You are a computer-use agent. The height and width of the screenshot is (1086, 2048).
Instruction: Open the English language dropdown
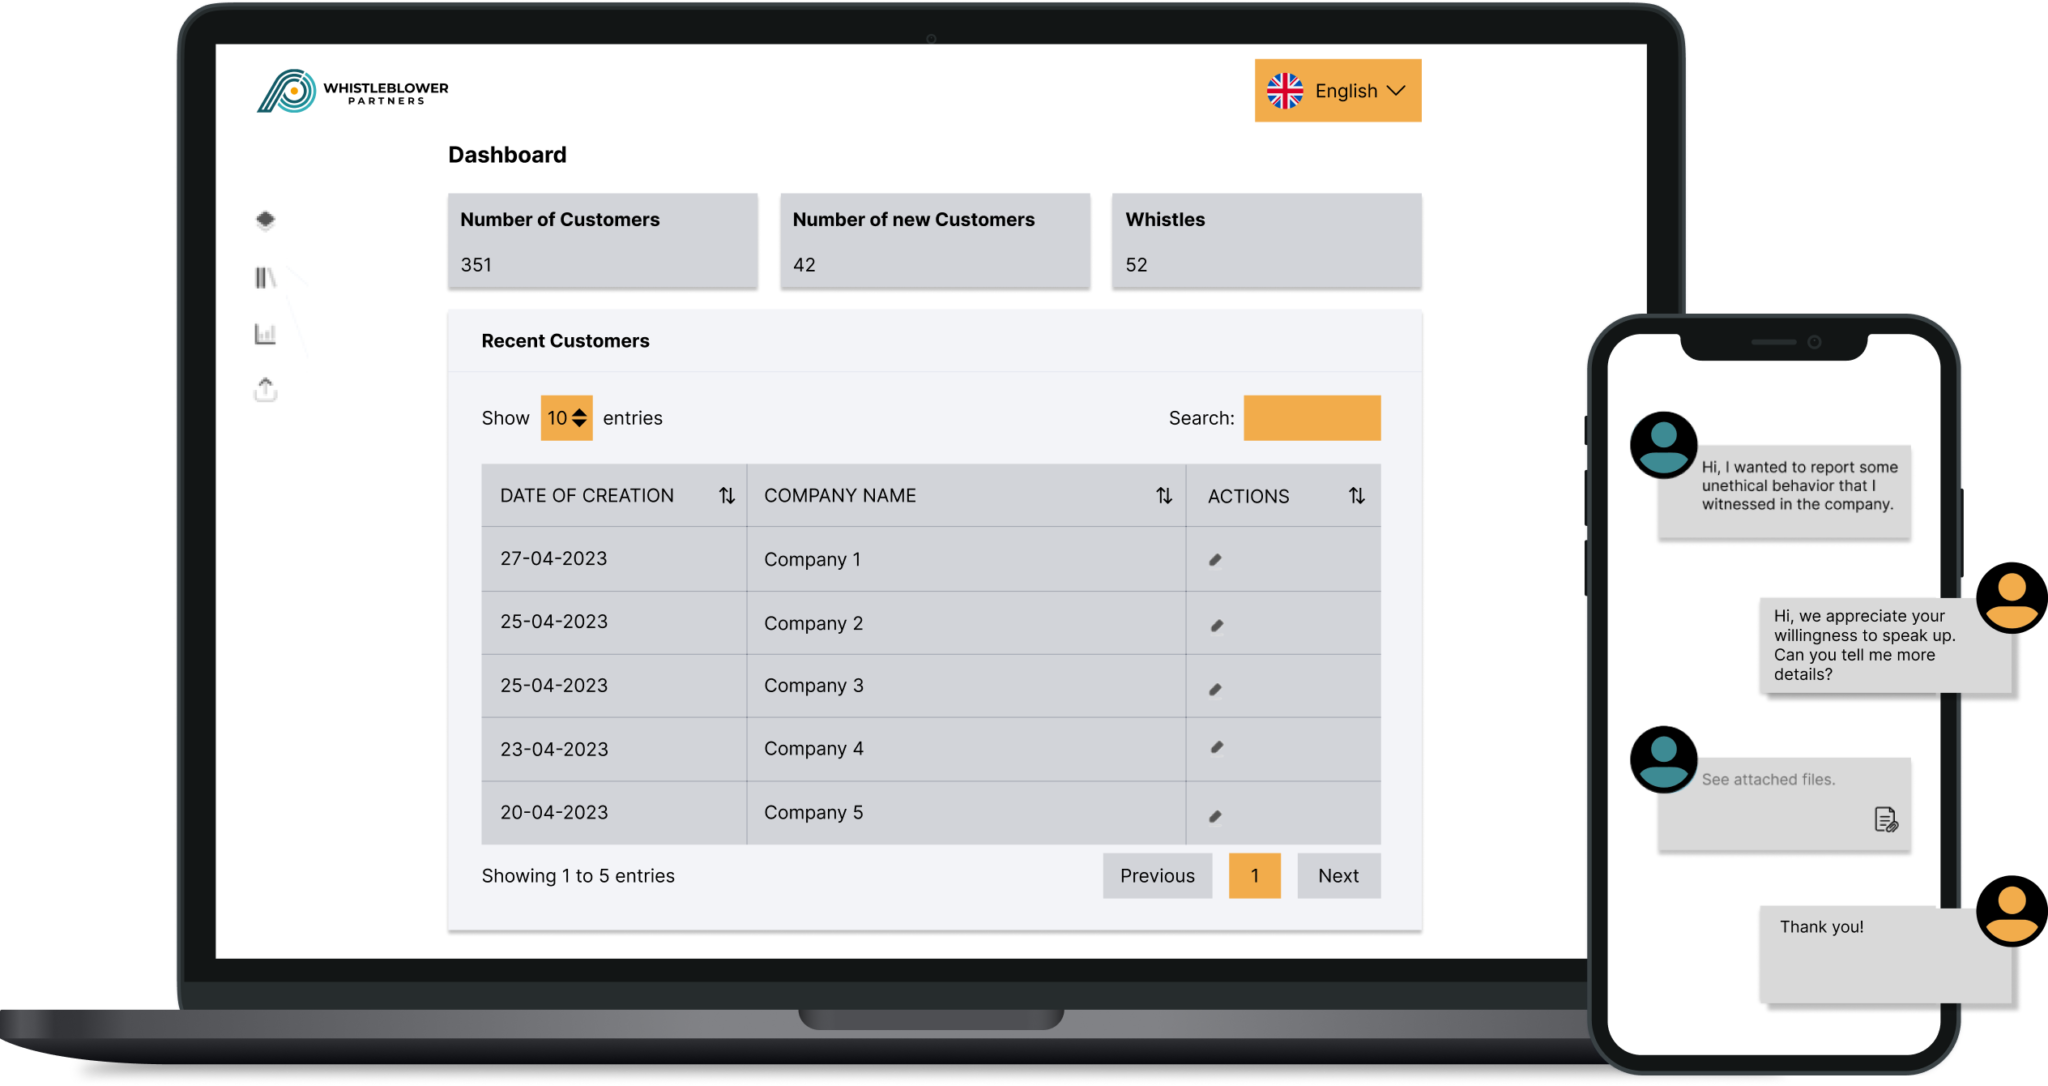1338,91
